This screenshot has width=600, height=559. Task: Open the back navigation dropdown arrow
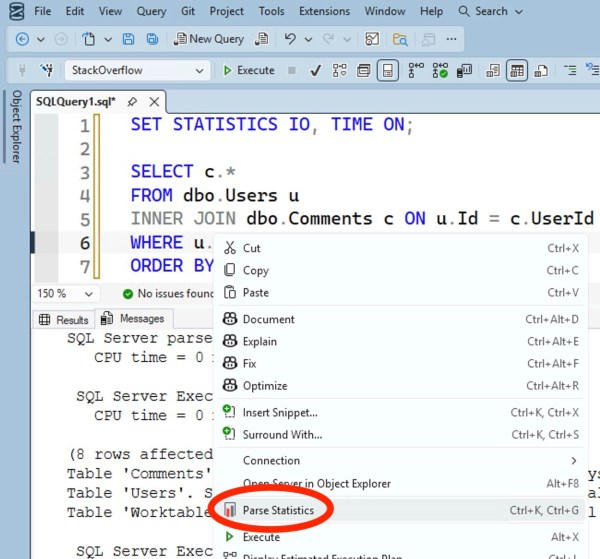41,39
